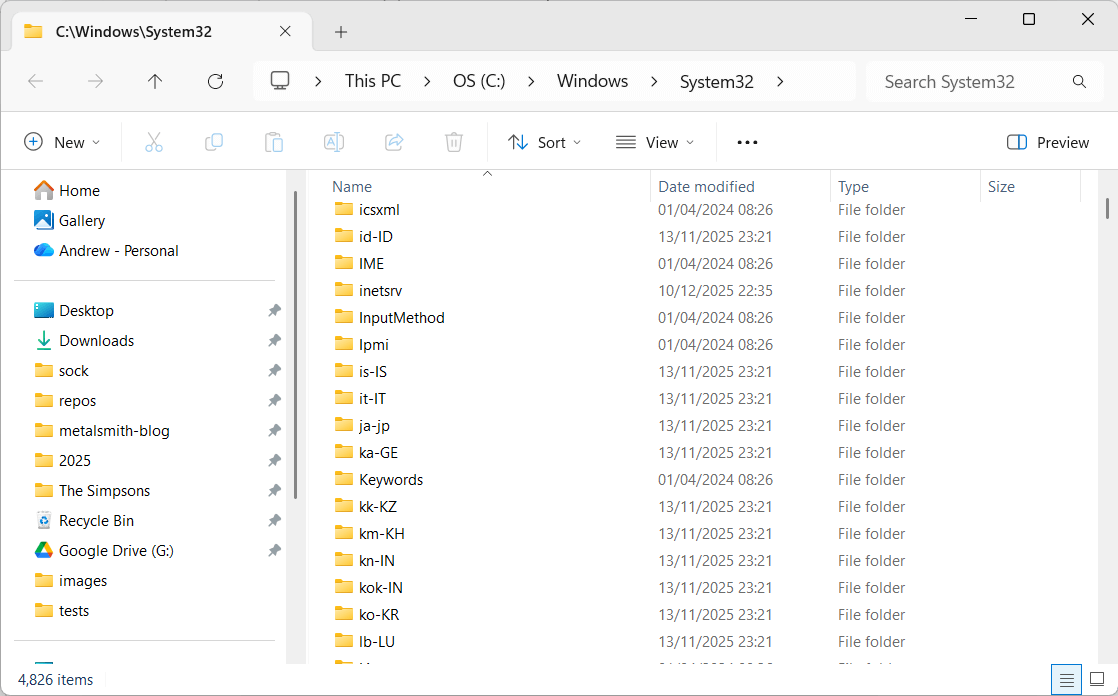1118x696 pixels.
Task: Unpin icon next to sock folder
Action: tap(275, 371)
